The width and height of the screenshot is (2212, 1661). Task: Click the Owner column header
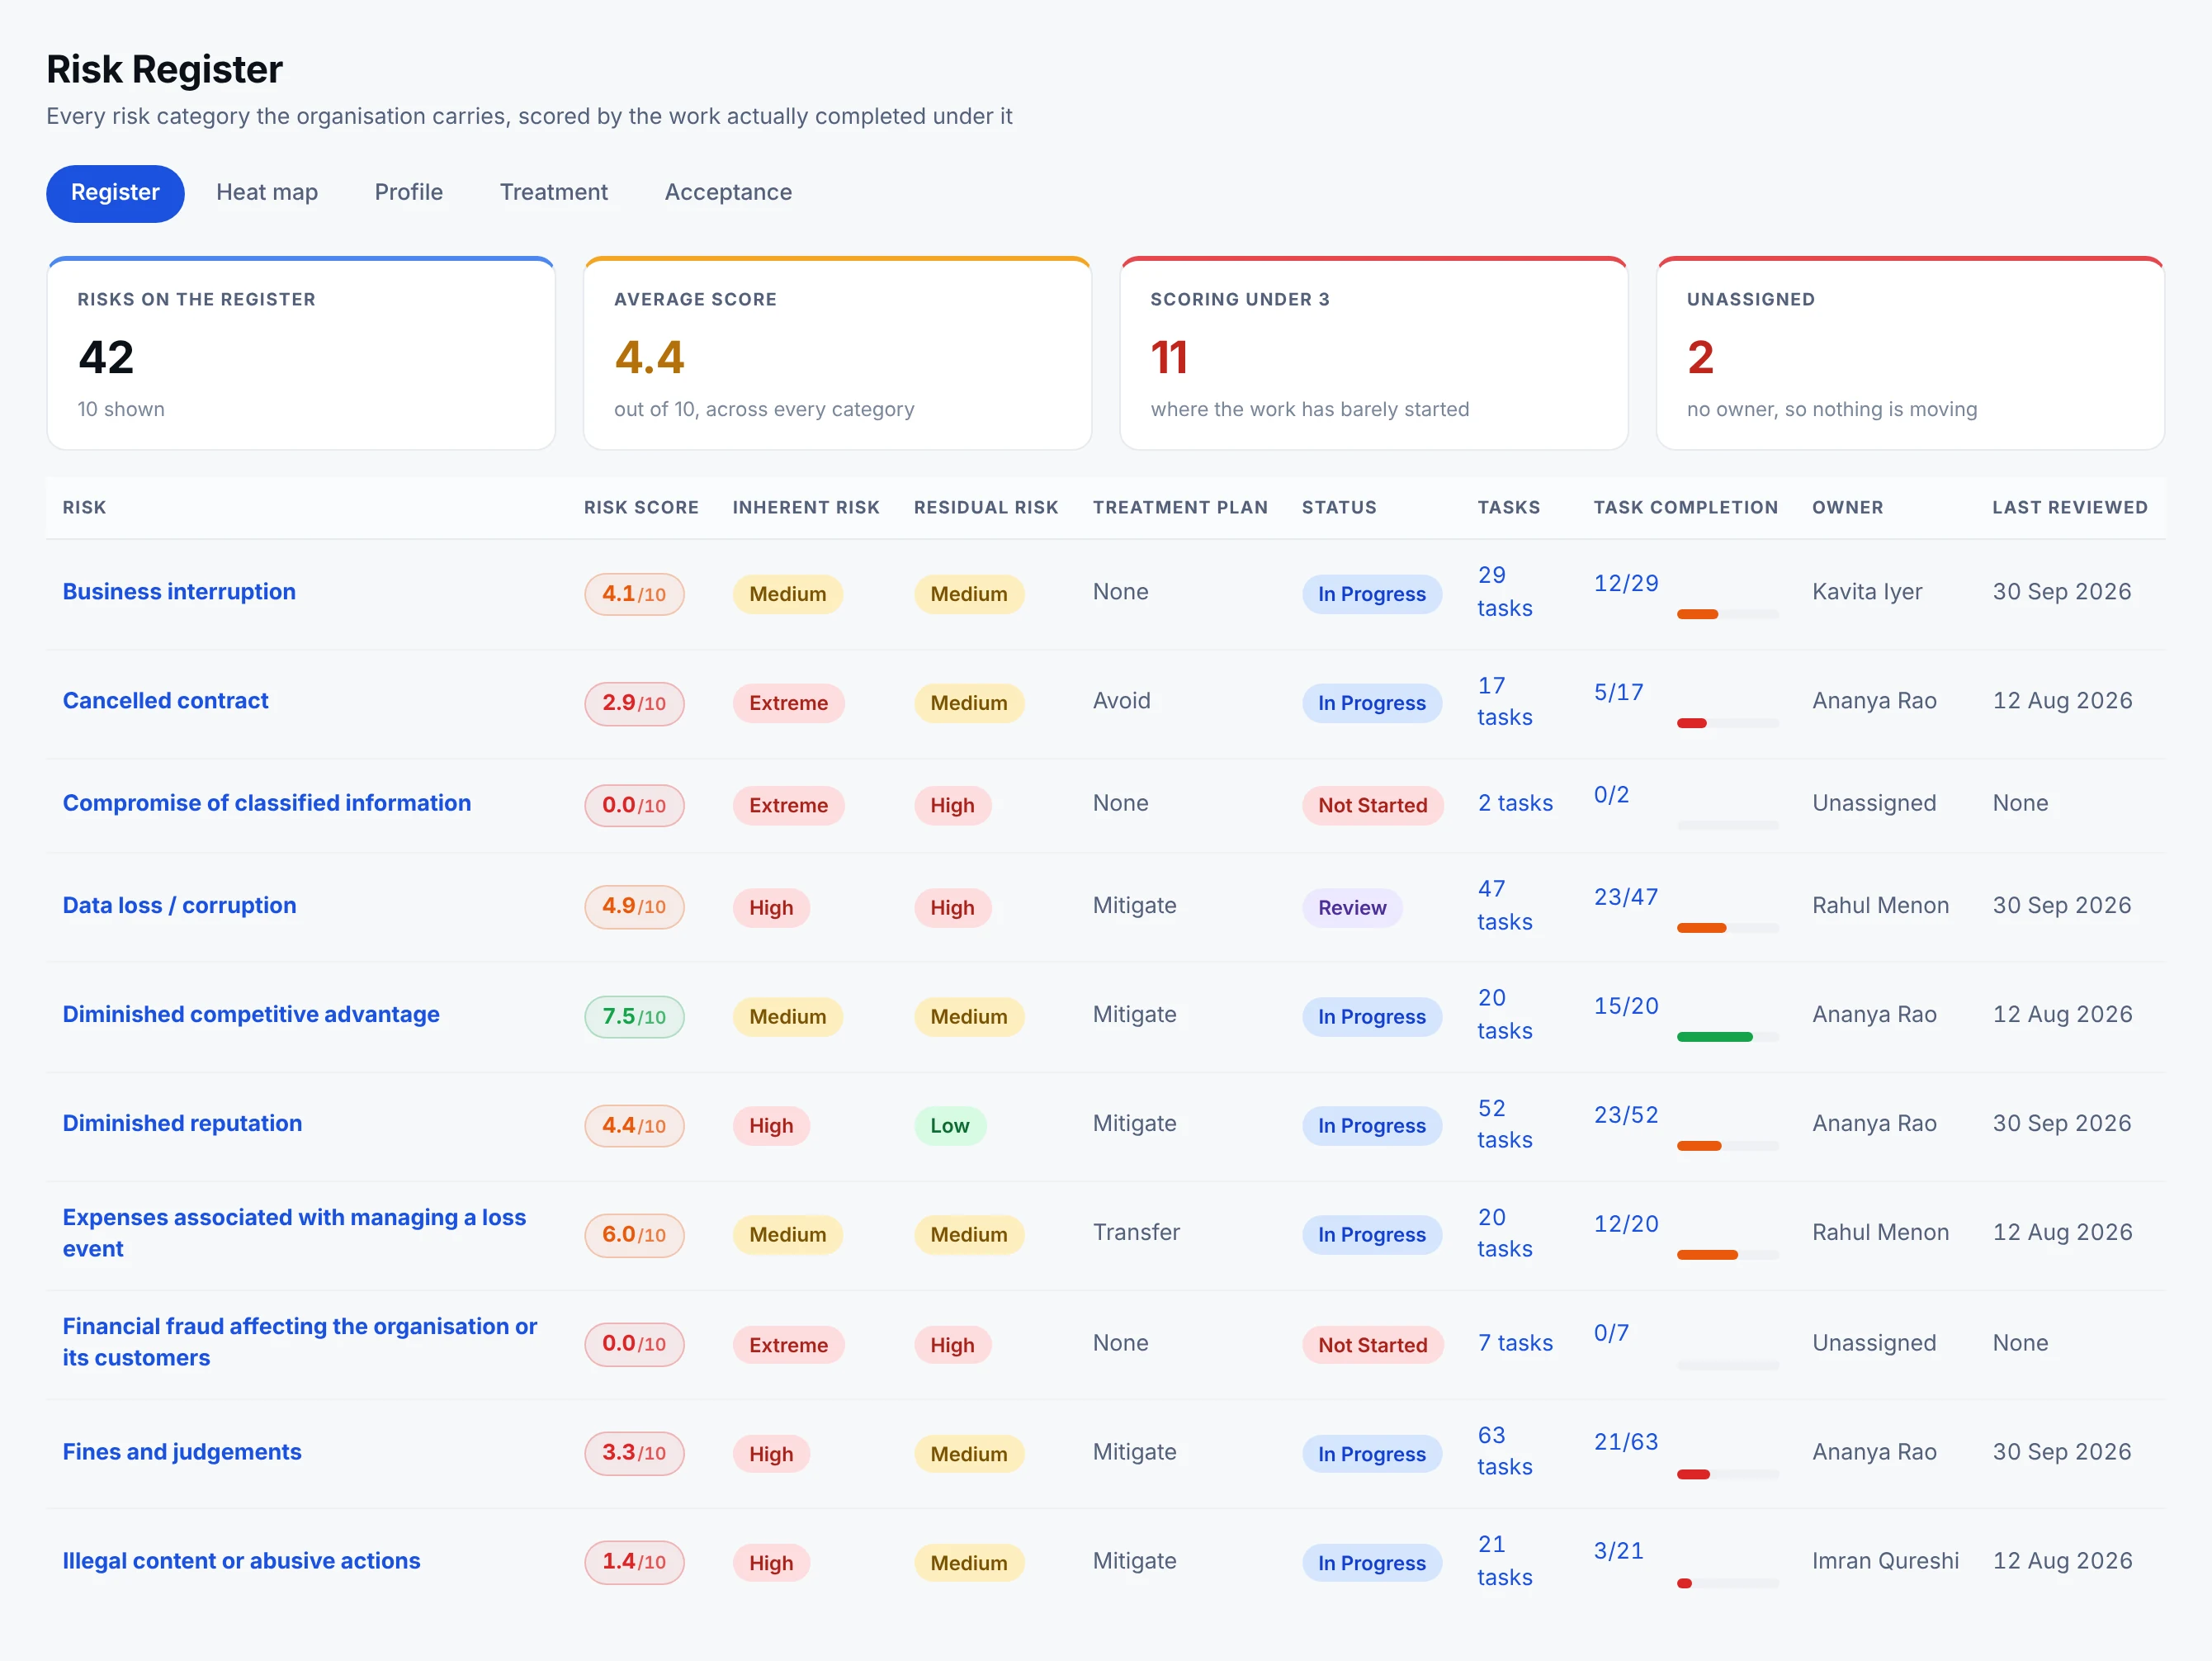pyautogui.click(x=1847, y=507)
